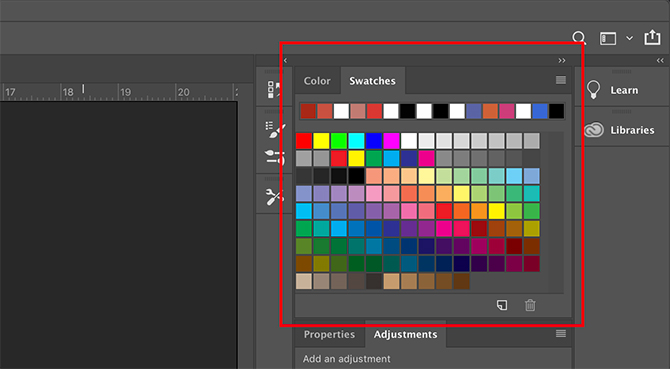Screen dimensions: 670x369
Task: Click the search magnifier icon
Action: (579, 38)
